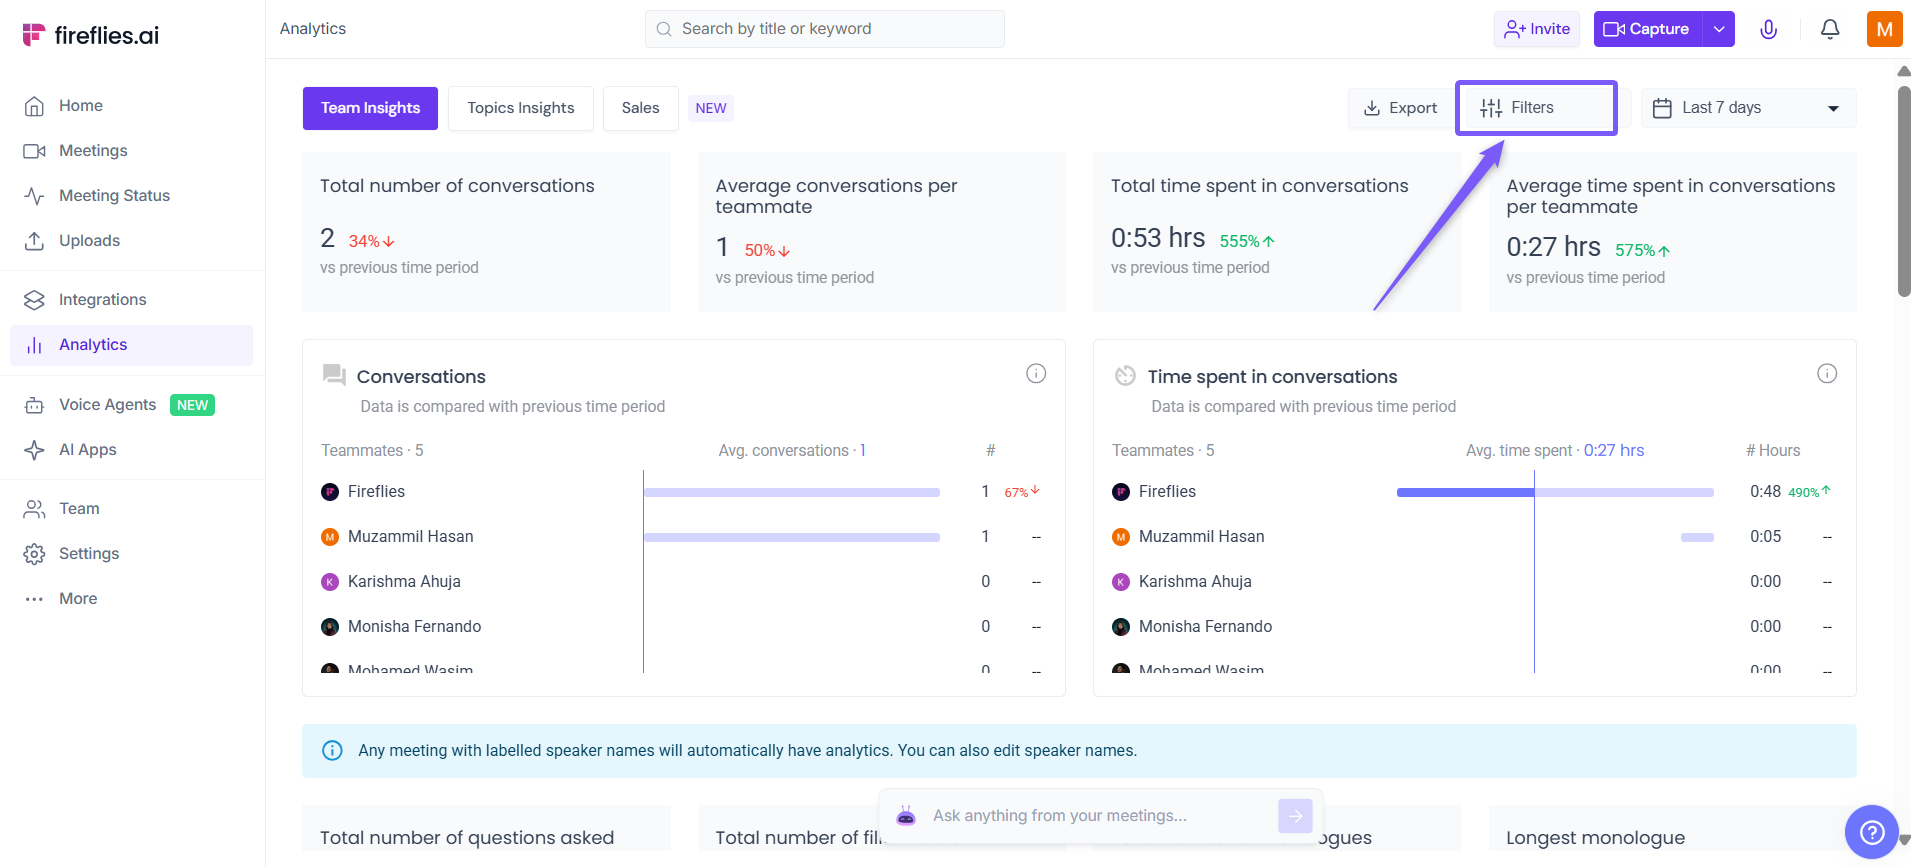Expand the More menu in sidebar

78,598
